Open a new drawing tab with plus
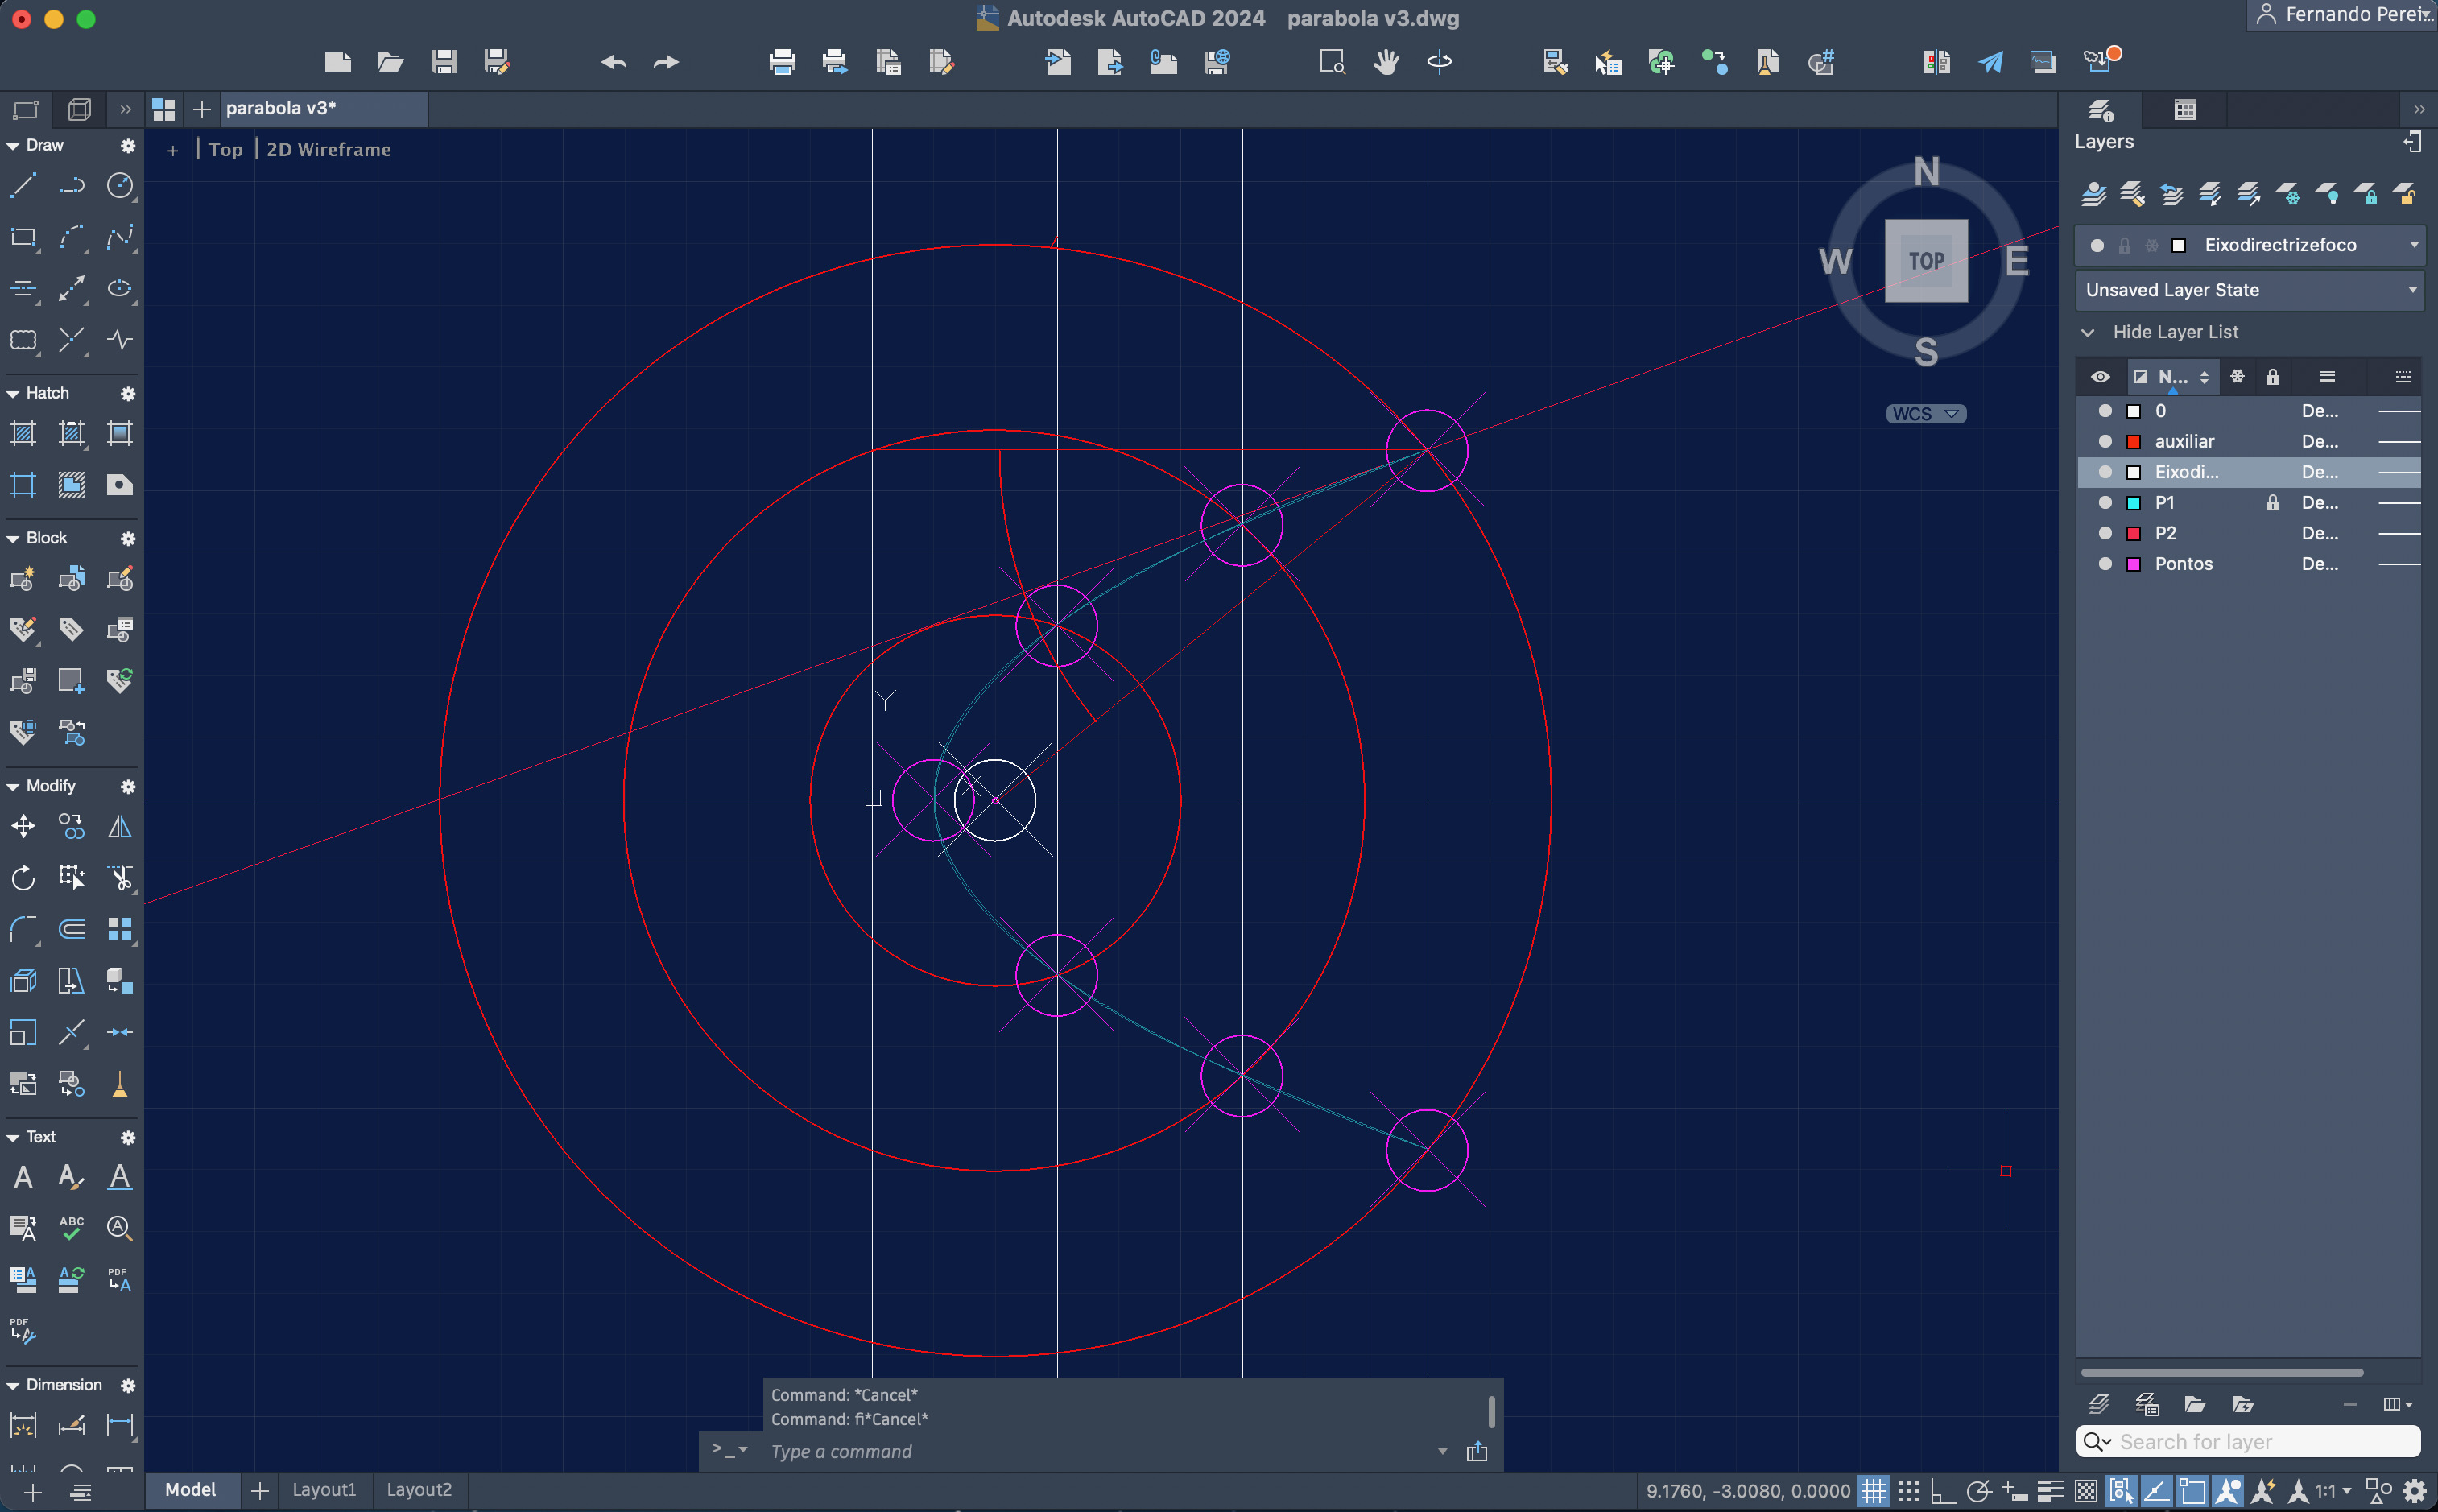This screenshot has height=1512, width=2438. point(202,109)
